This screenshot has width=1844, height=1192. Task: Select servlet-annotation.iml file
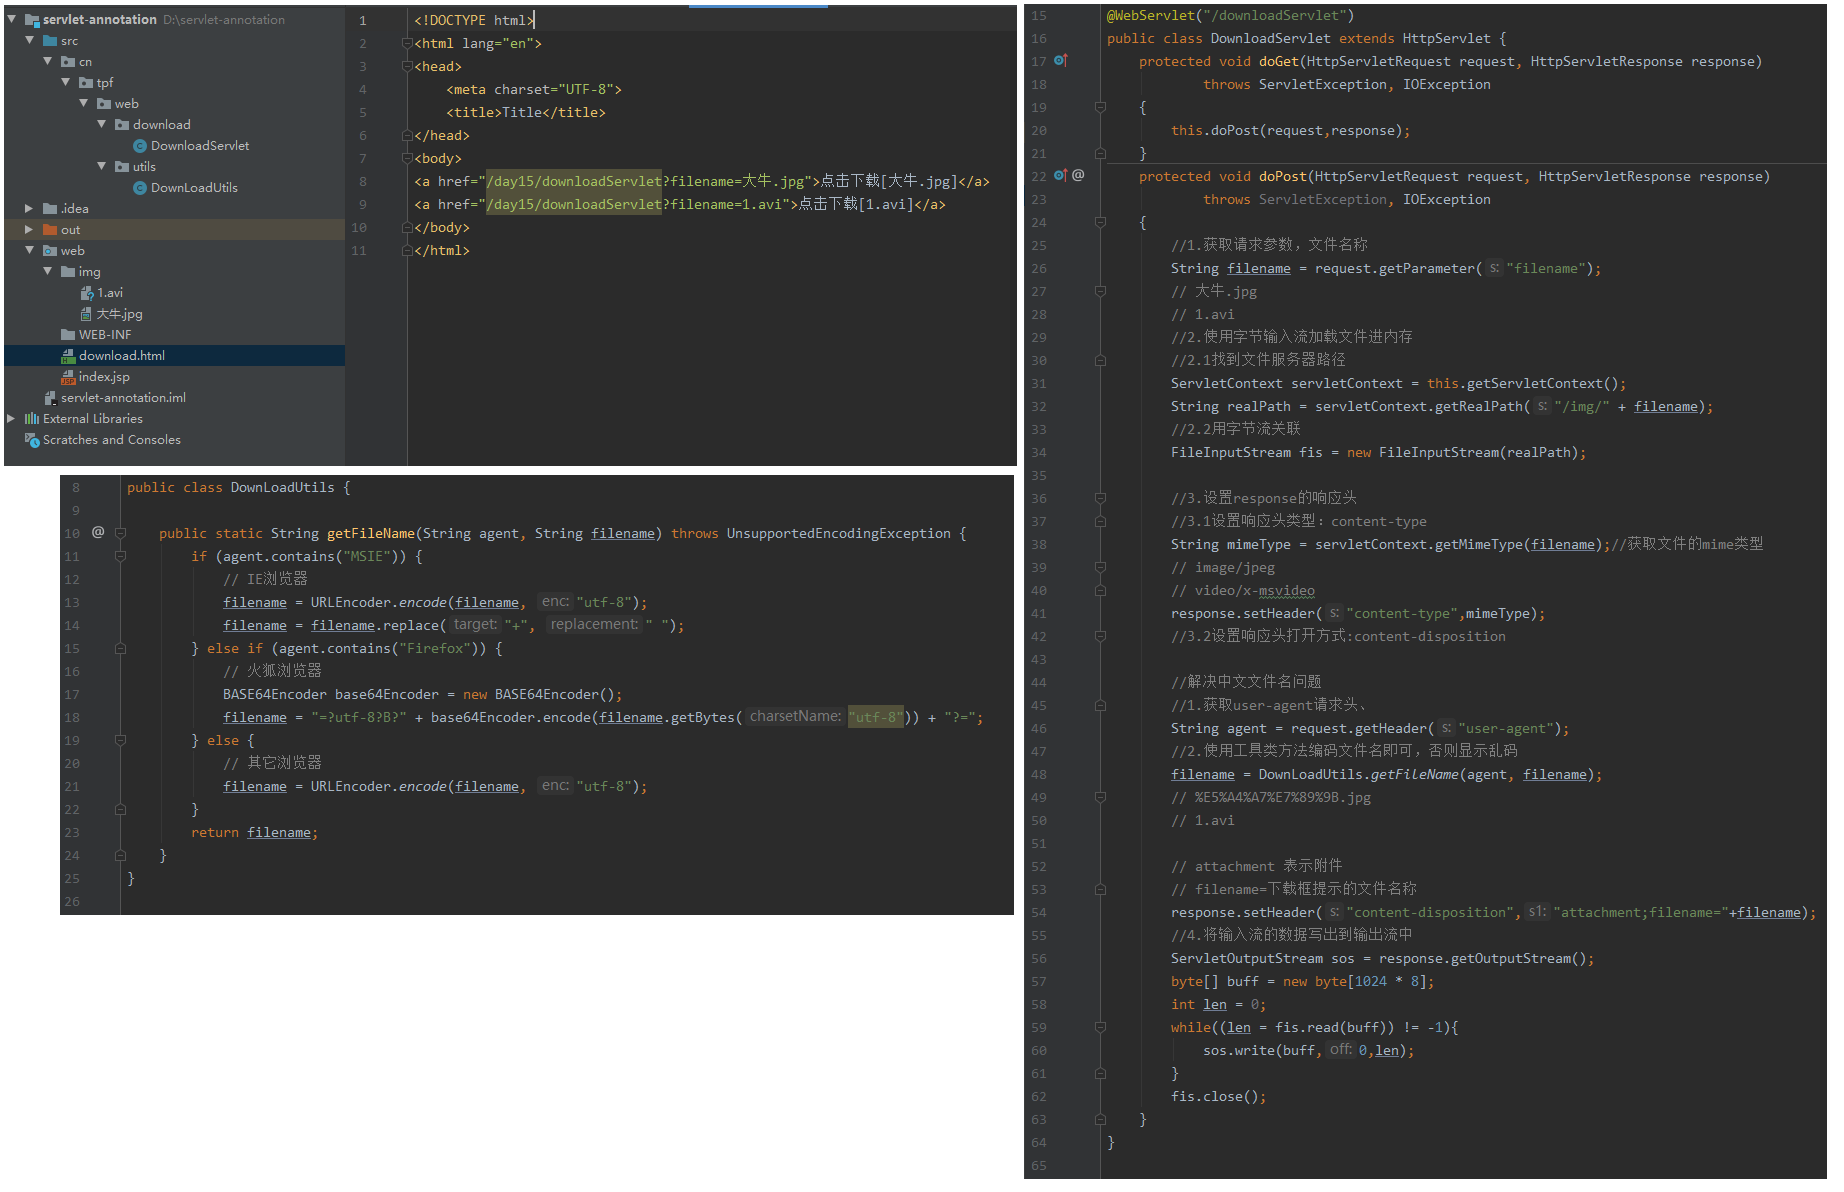(123, 398)
